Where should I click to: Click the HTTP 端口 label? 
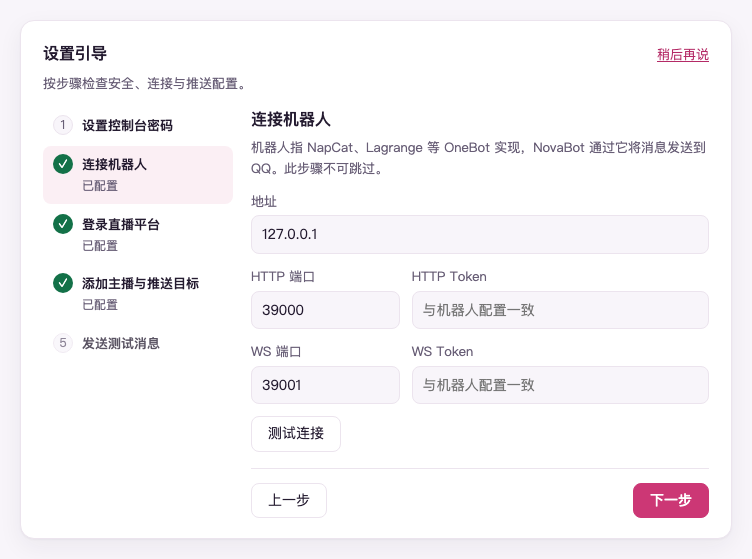(x=283, y=277)
